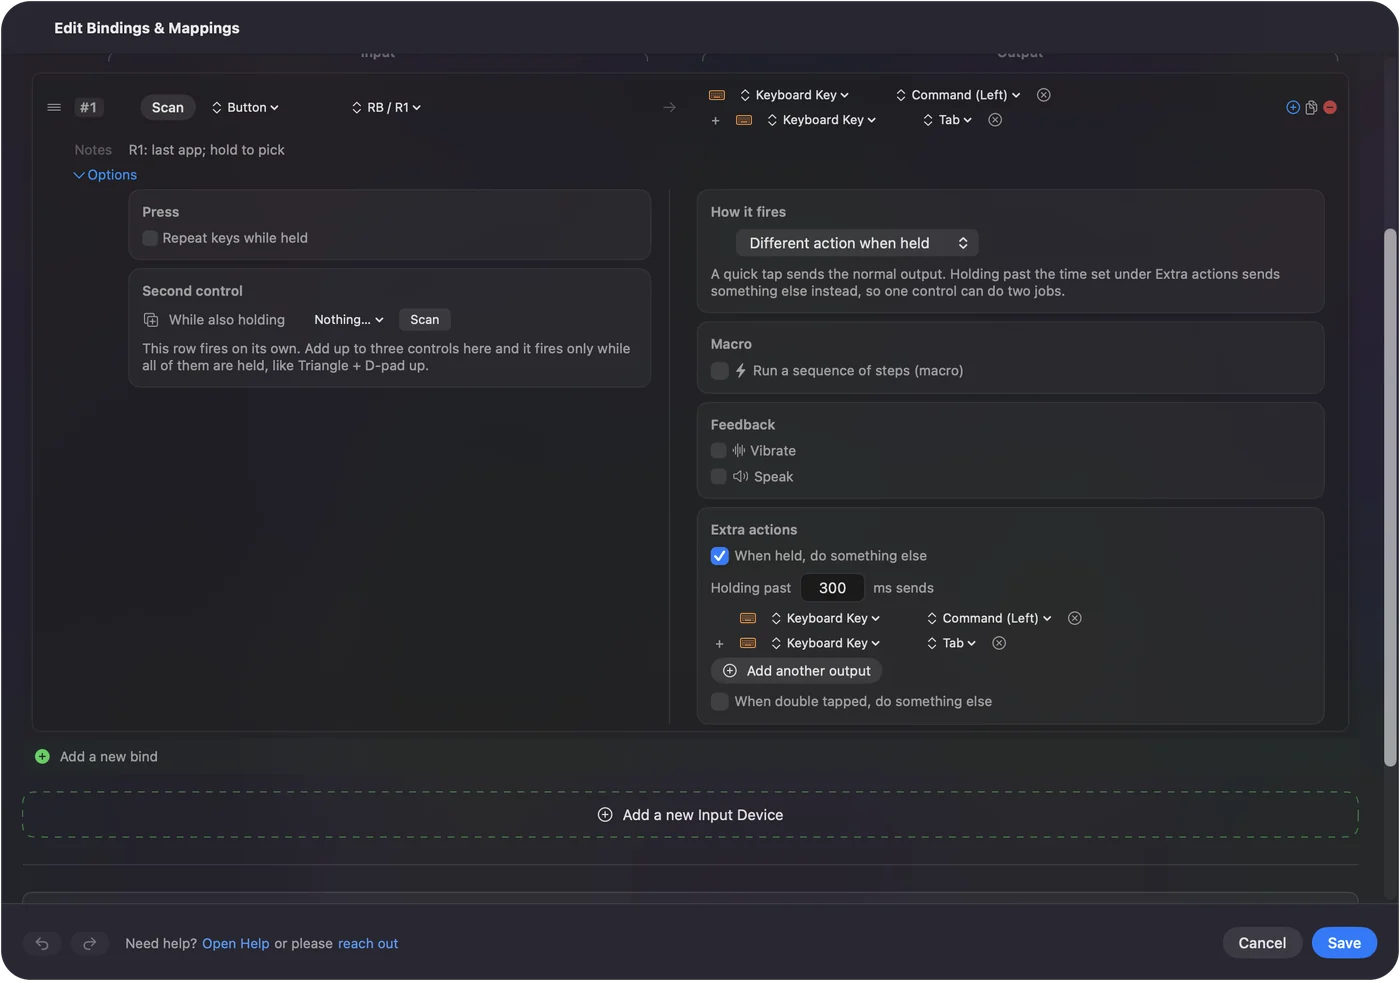Remove the held-action Command (Left) output
Viewport: 1400px width, 981px height.
tap(1075, 618)
